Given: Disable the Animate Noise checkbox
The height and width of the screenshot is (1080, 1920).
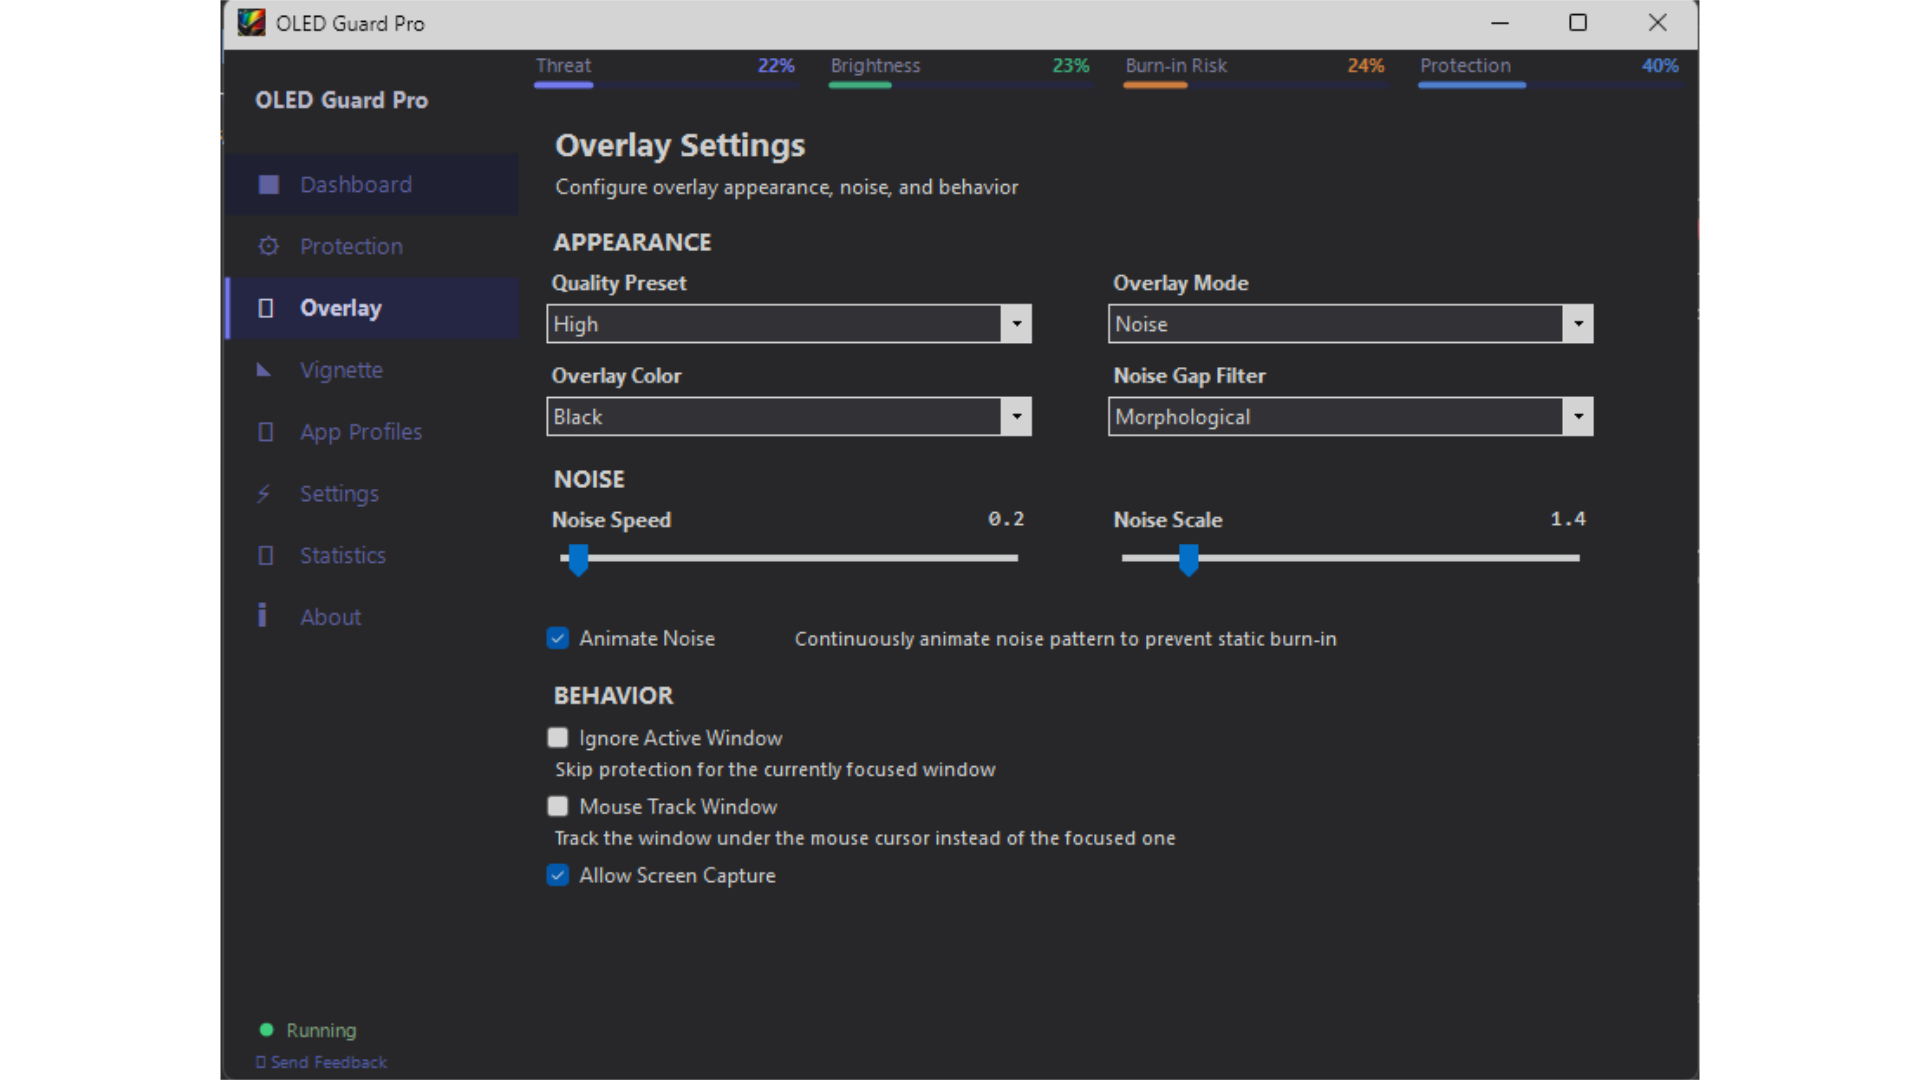Looking at the screenshot, I should pos(558,638).
